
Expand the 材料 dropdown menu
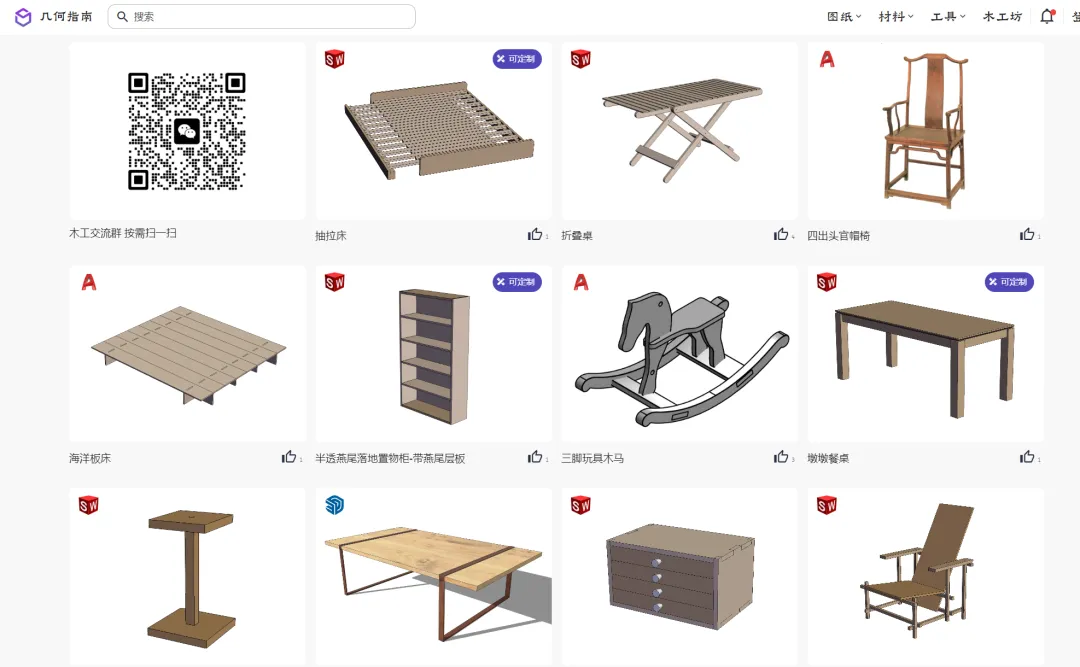click(896, 17)
